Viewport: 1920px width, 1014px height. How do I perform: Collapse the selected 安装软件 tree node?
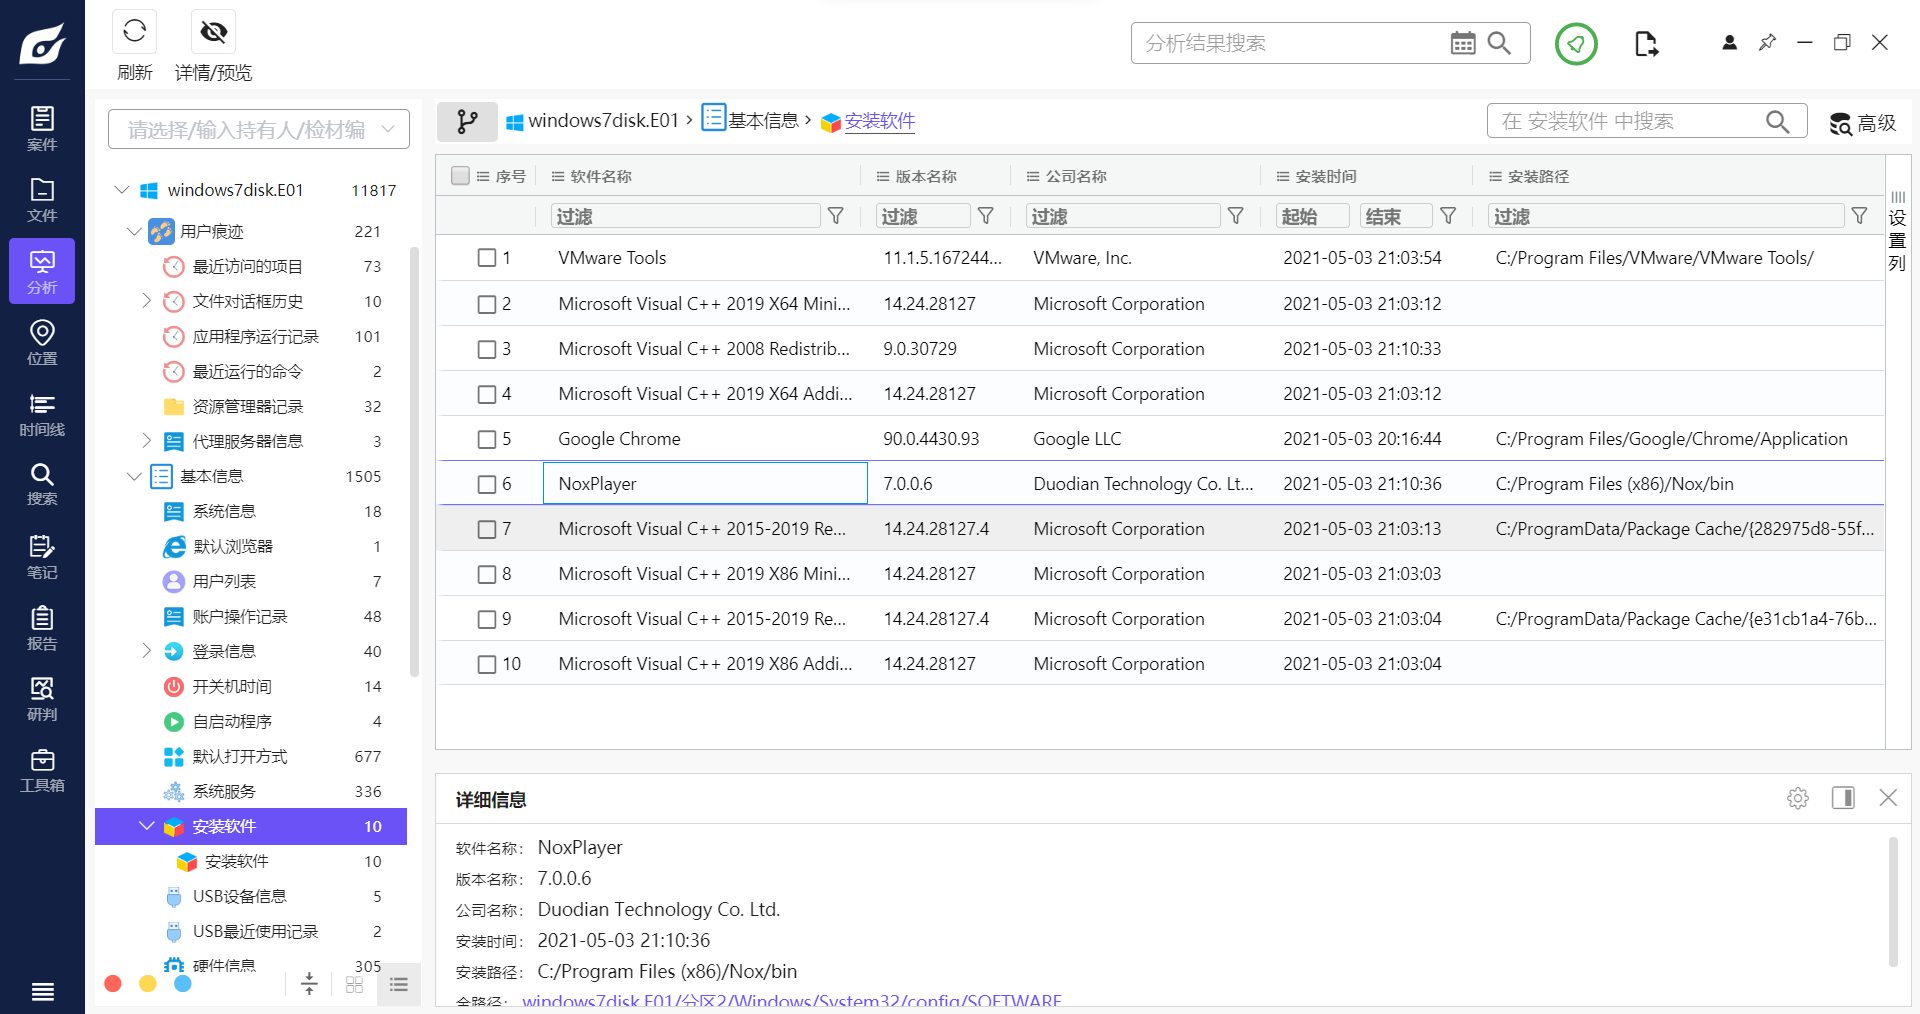pyautogui.click(x=146, y=826)
